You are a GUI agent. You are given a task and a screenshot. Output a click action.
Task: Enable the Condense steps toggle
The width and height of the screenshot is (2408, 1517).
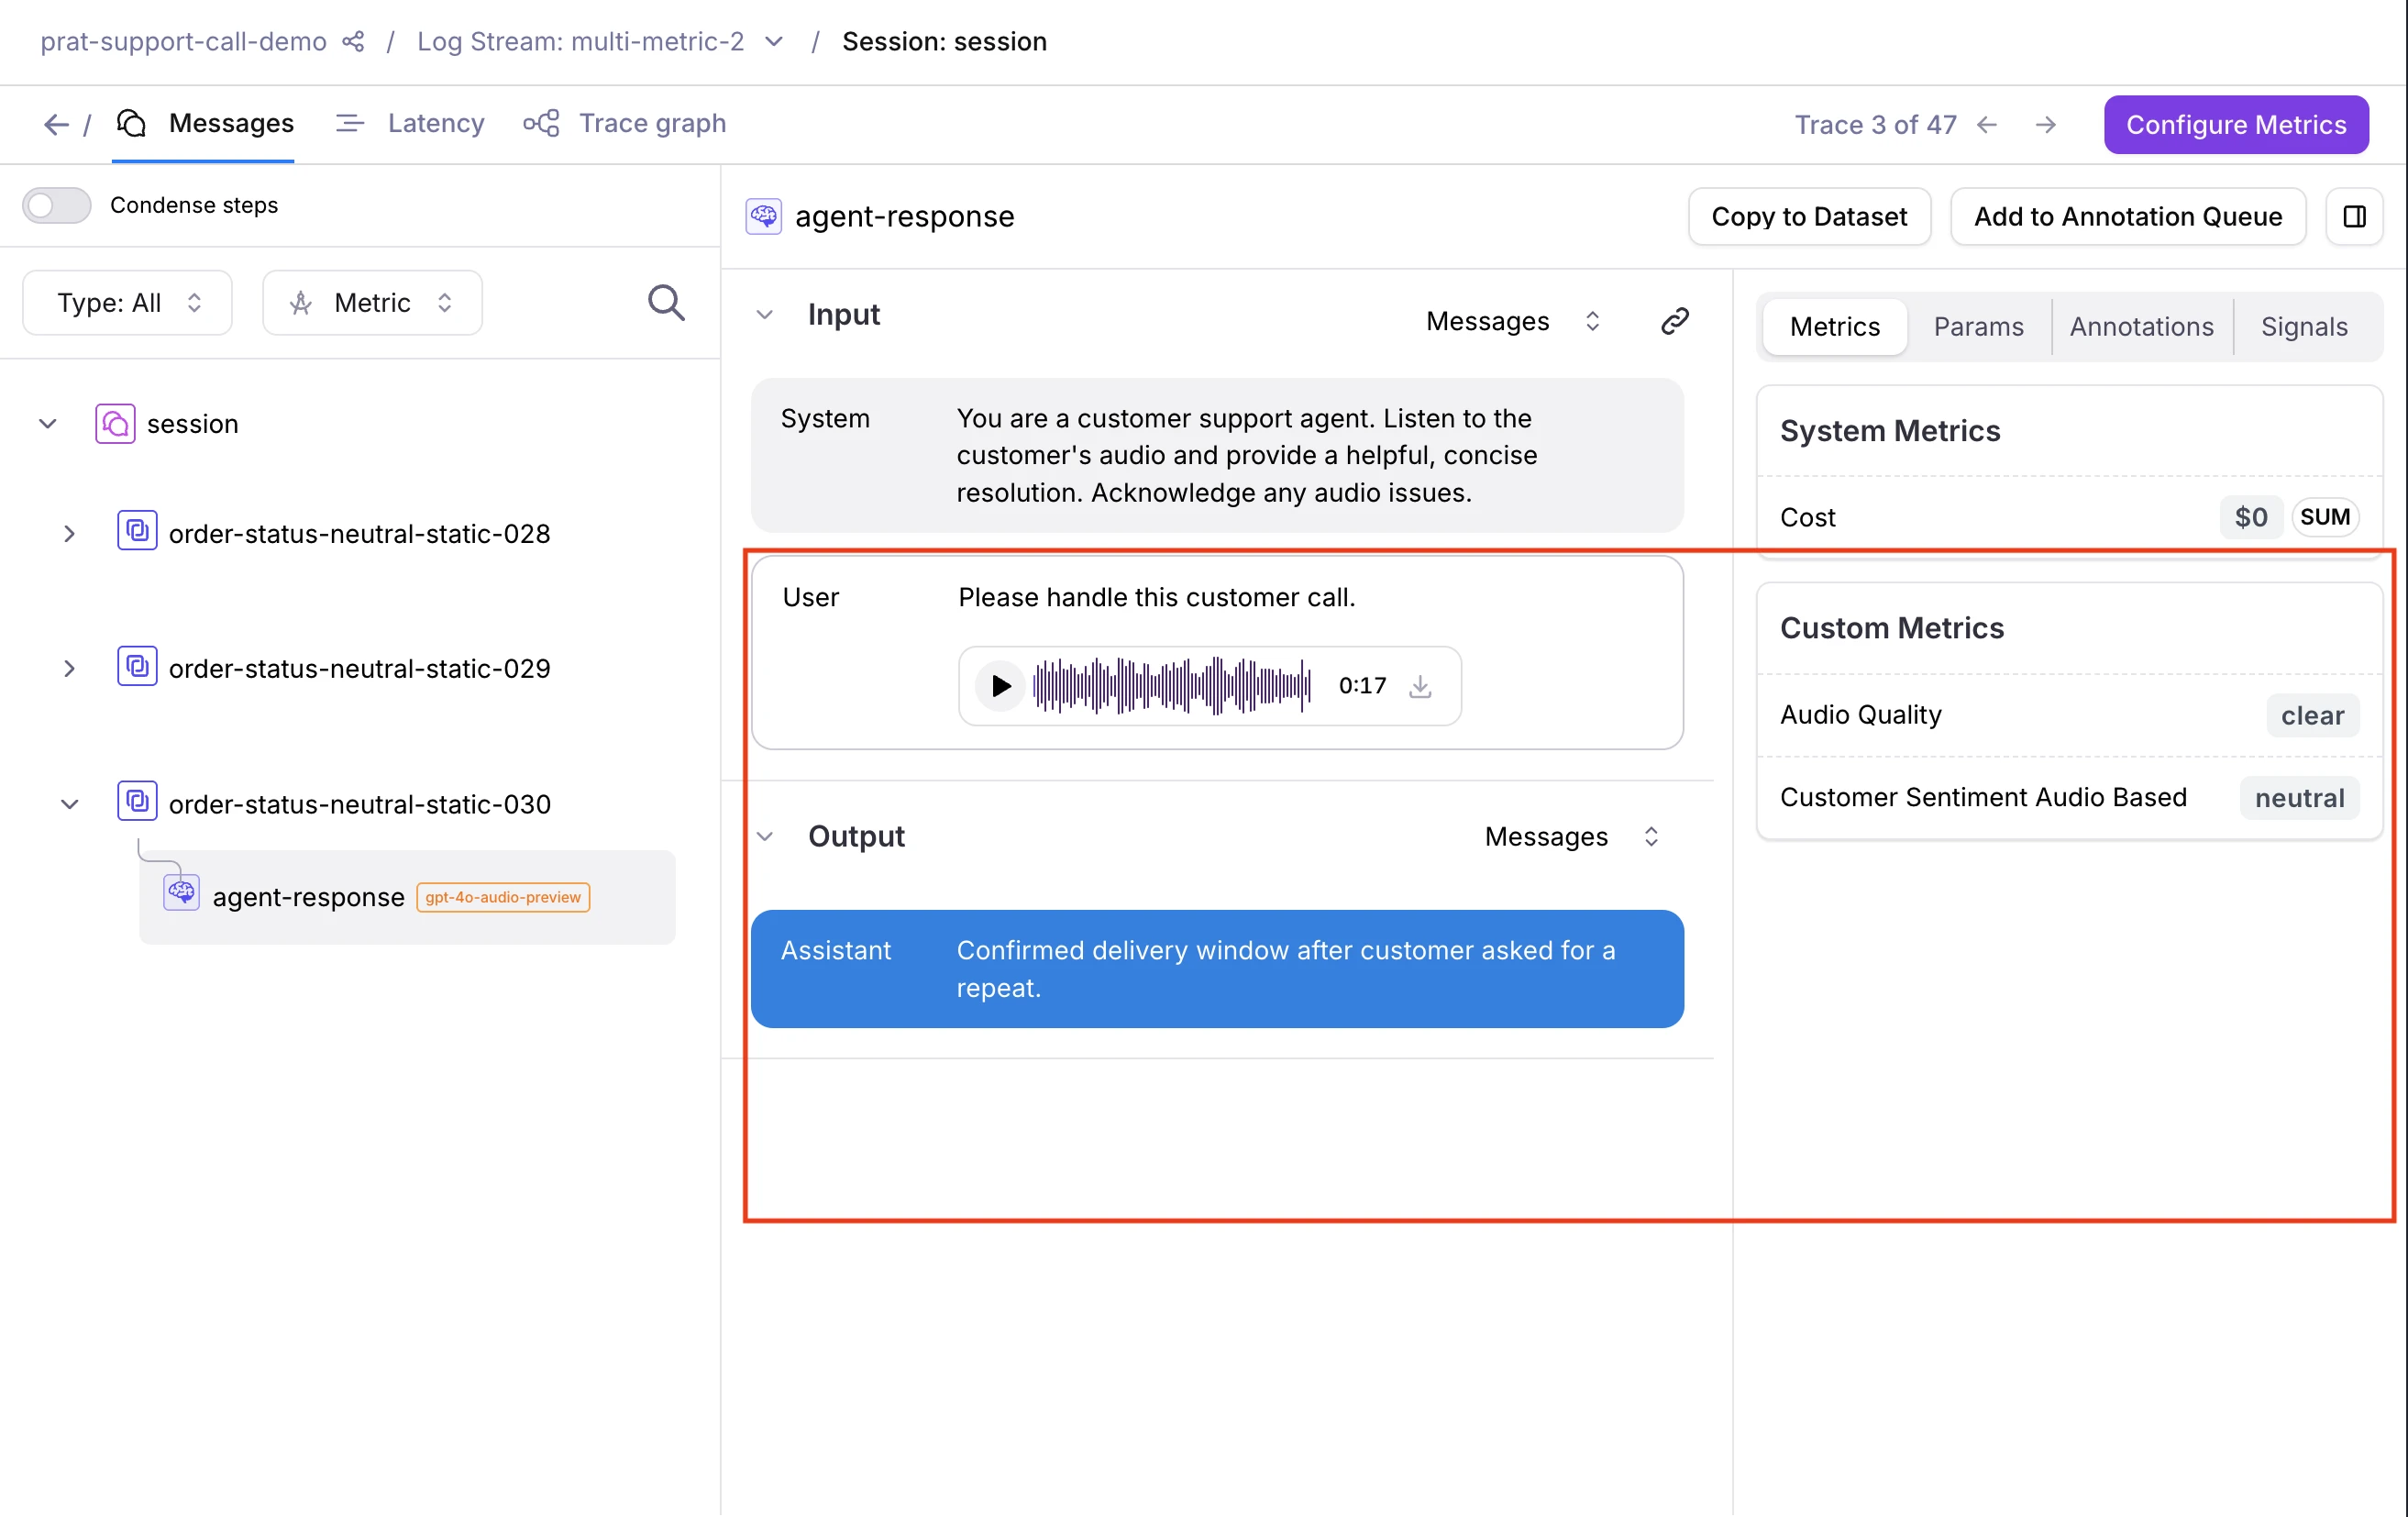tap(56, 205)
